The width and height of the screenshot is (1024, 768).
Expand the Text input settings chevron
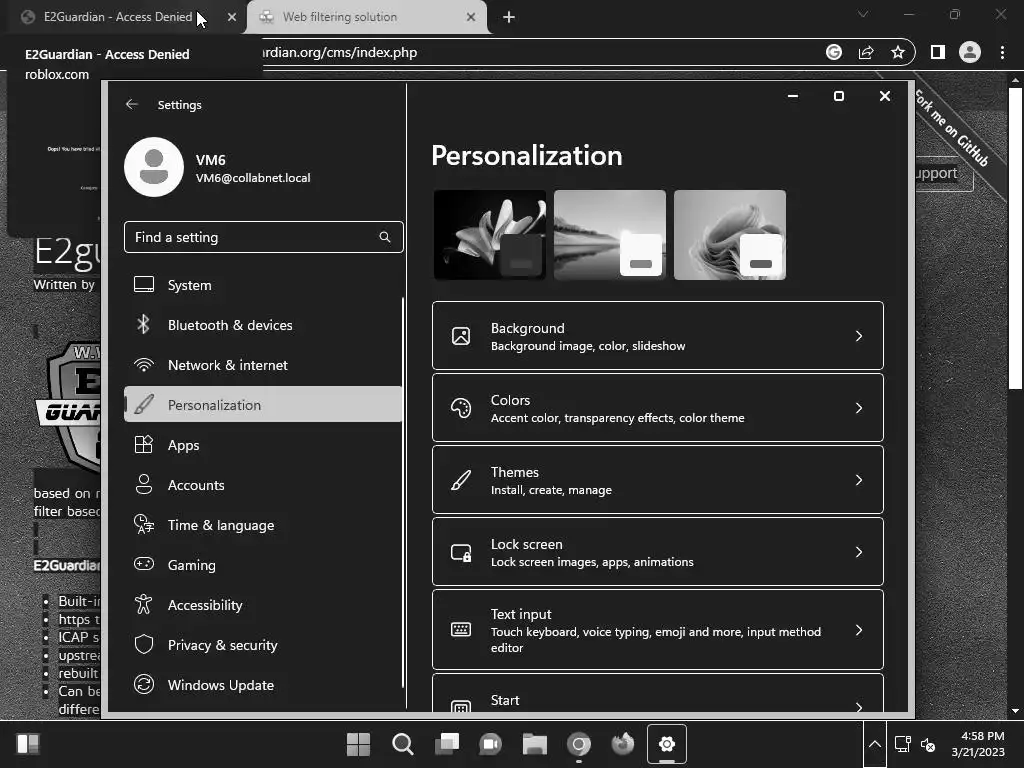click(x=859, y=630)
